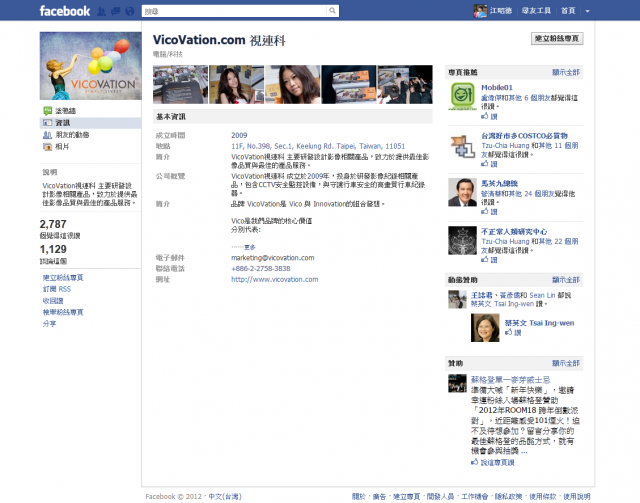Click the unlike link in sidebar
This screenshot has height=503, width=640.
pos(53,301)
